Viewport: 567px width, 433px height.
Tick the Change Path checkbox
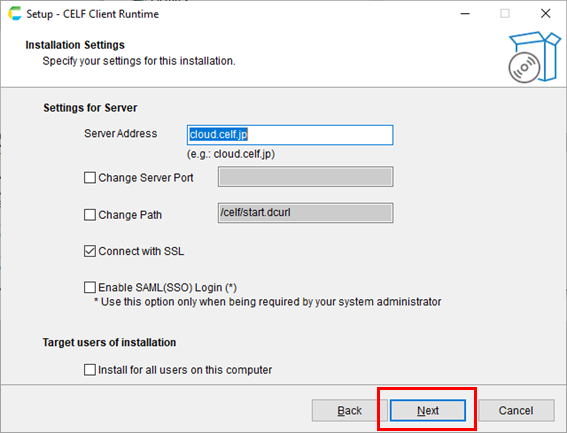pos(90,215)
